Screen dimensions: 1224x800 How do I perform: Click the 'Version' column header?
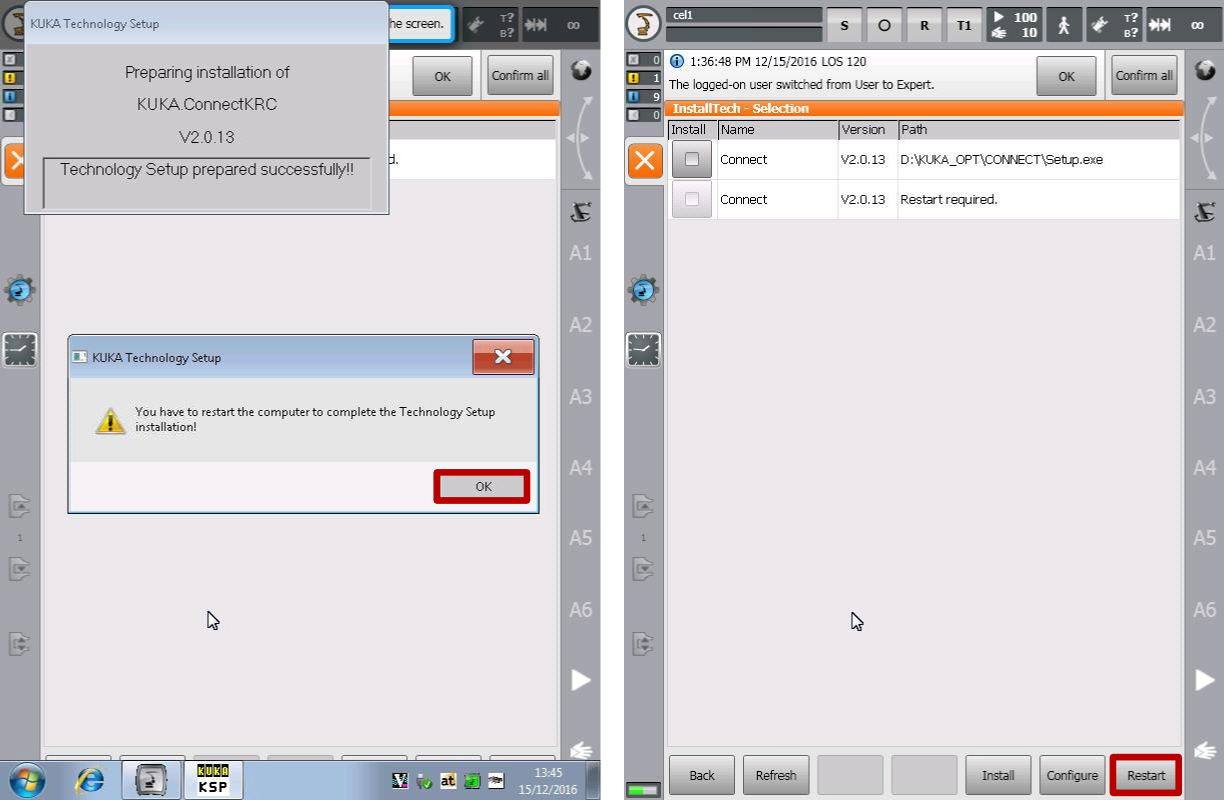coord(866,130)
